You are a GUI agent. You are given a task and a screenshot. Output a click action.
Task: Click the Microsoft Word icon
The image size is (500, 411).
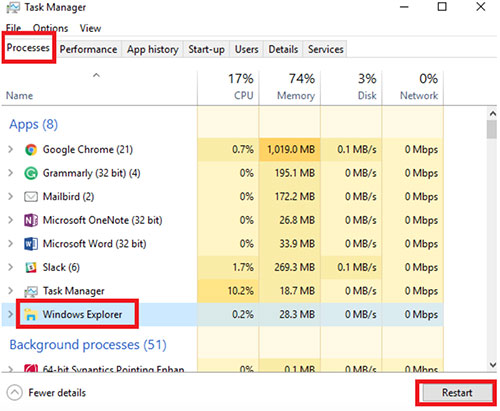tap(31, 244)
